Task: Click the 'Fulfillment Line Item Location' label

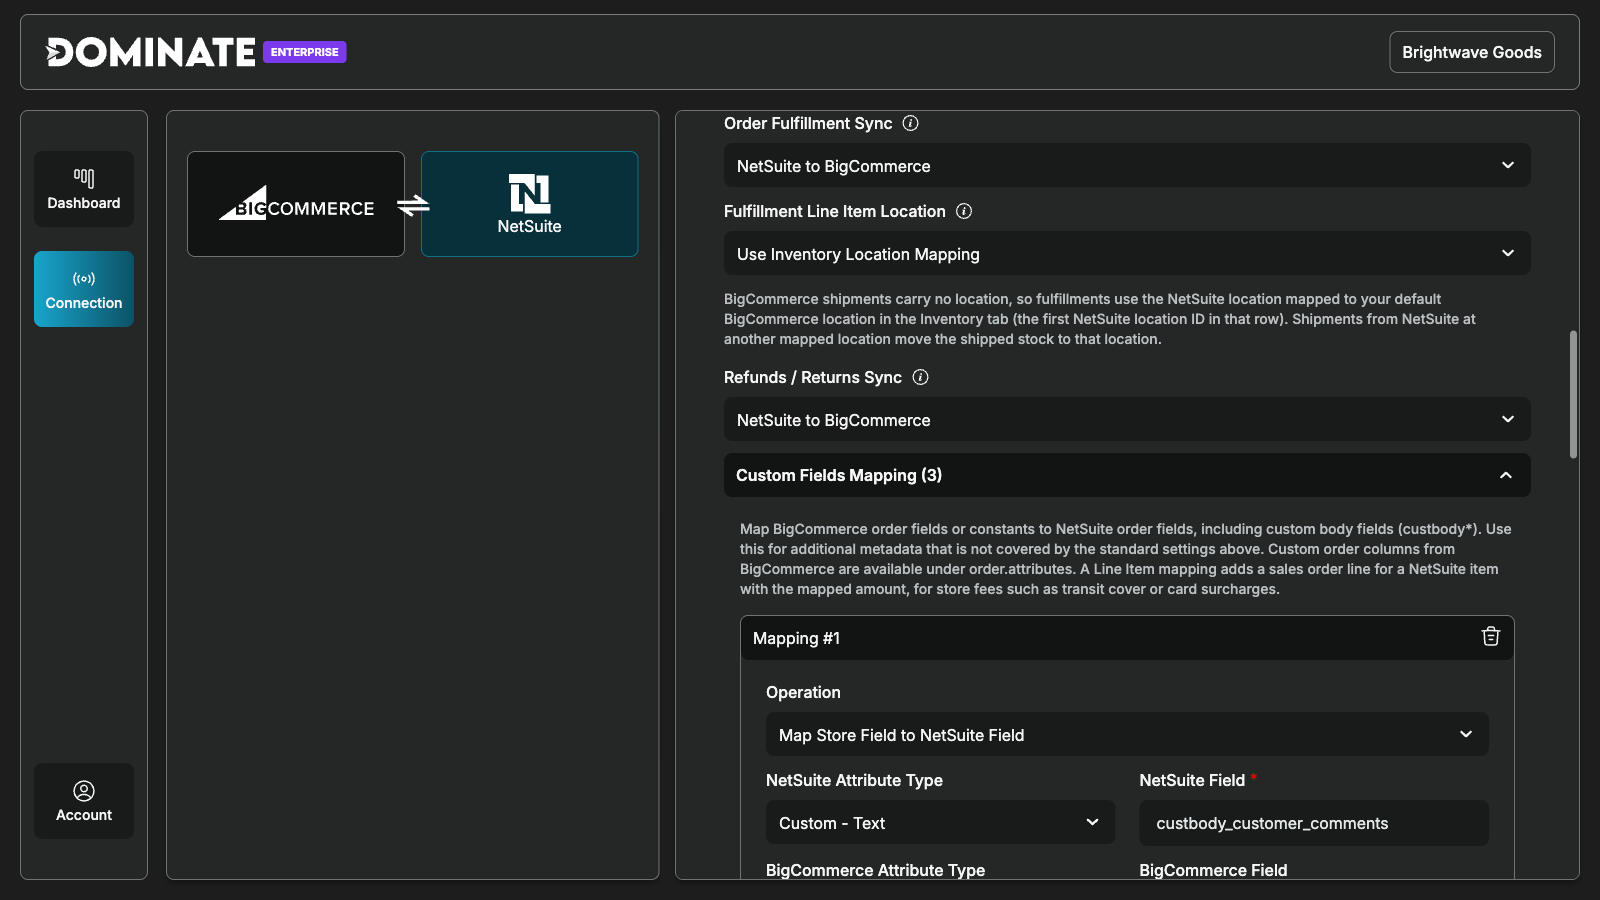Action: (x=835, y=211)
